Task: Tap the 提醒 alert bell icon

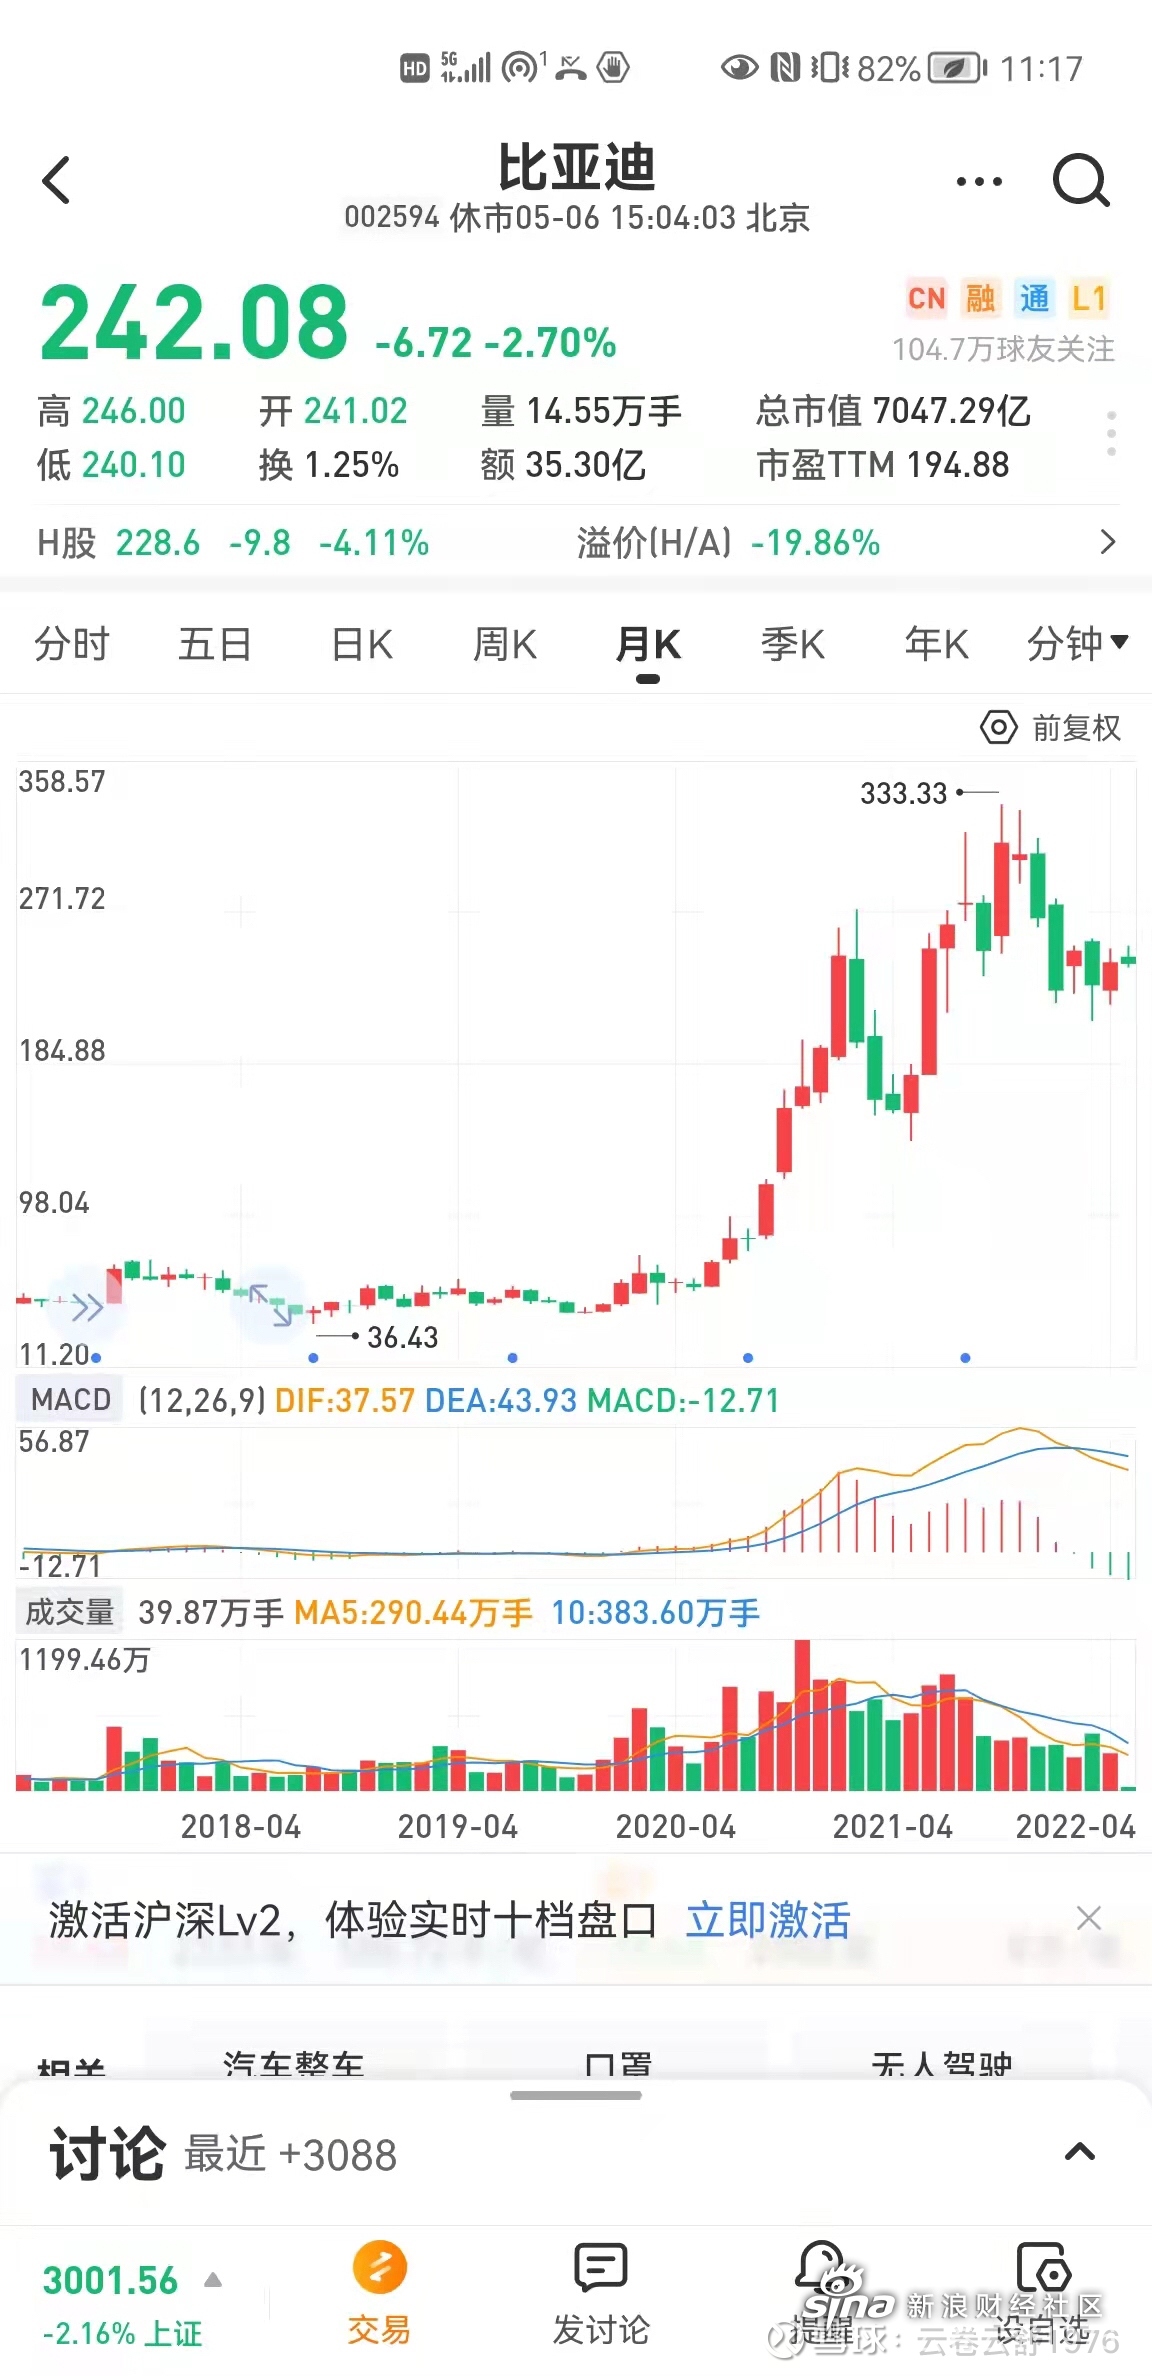Action: click(x=822, y=2293)
